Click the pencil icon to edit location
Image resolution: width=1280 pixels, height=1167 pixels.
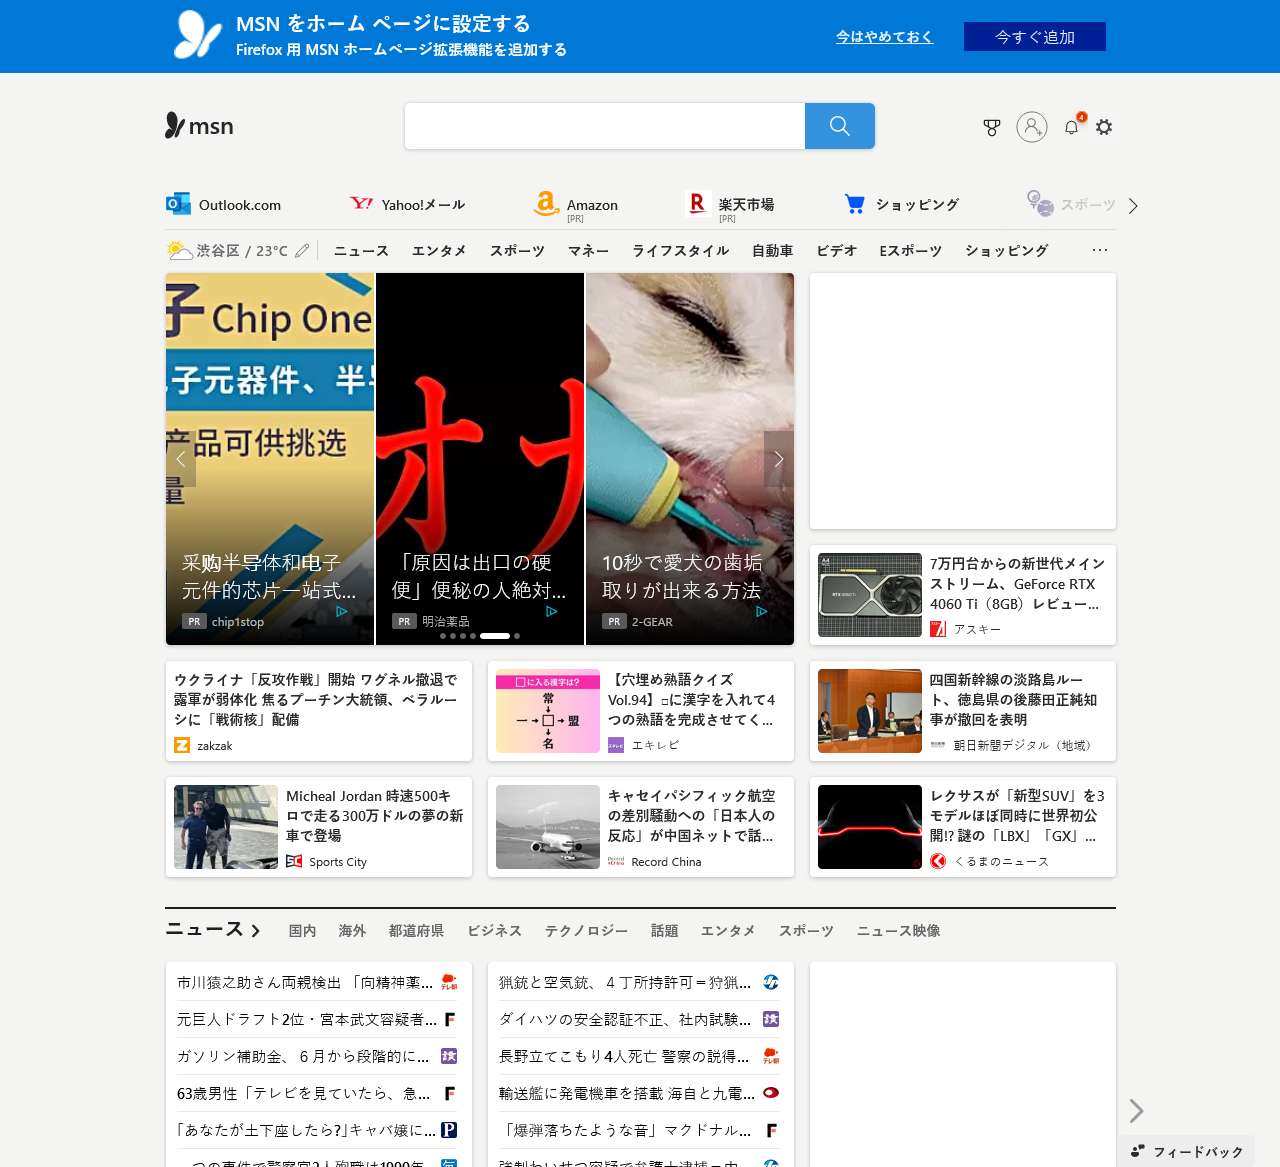(302, 250)
